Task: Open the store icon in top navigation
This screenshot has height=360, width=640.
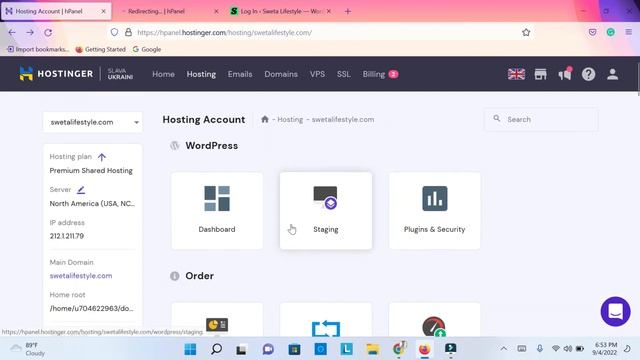Action: coord(540,74)
